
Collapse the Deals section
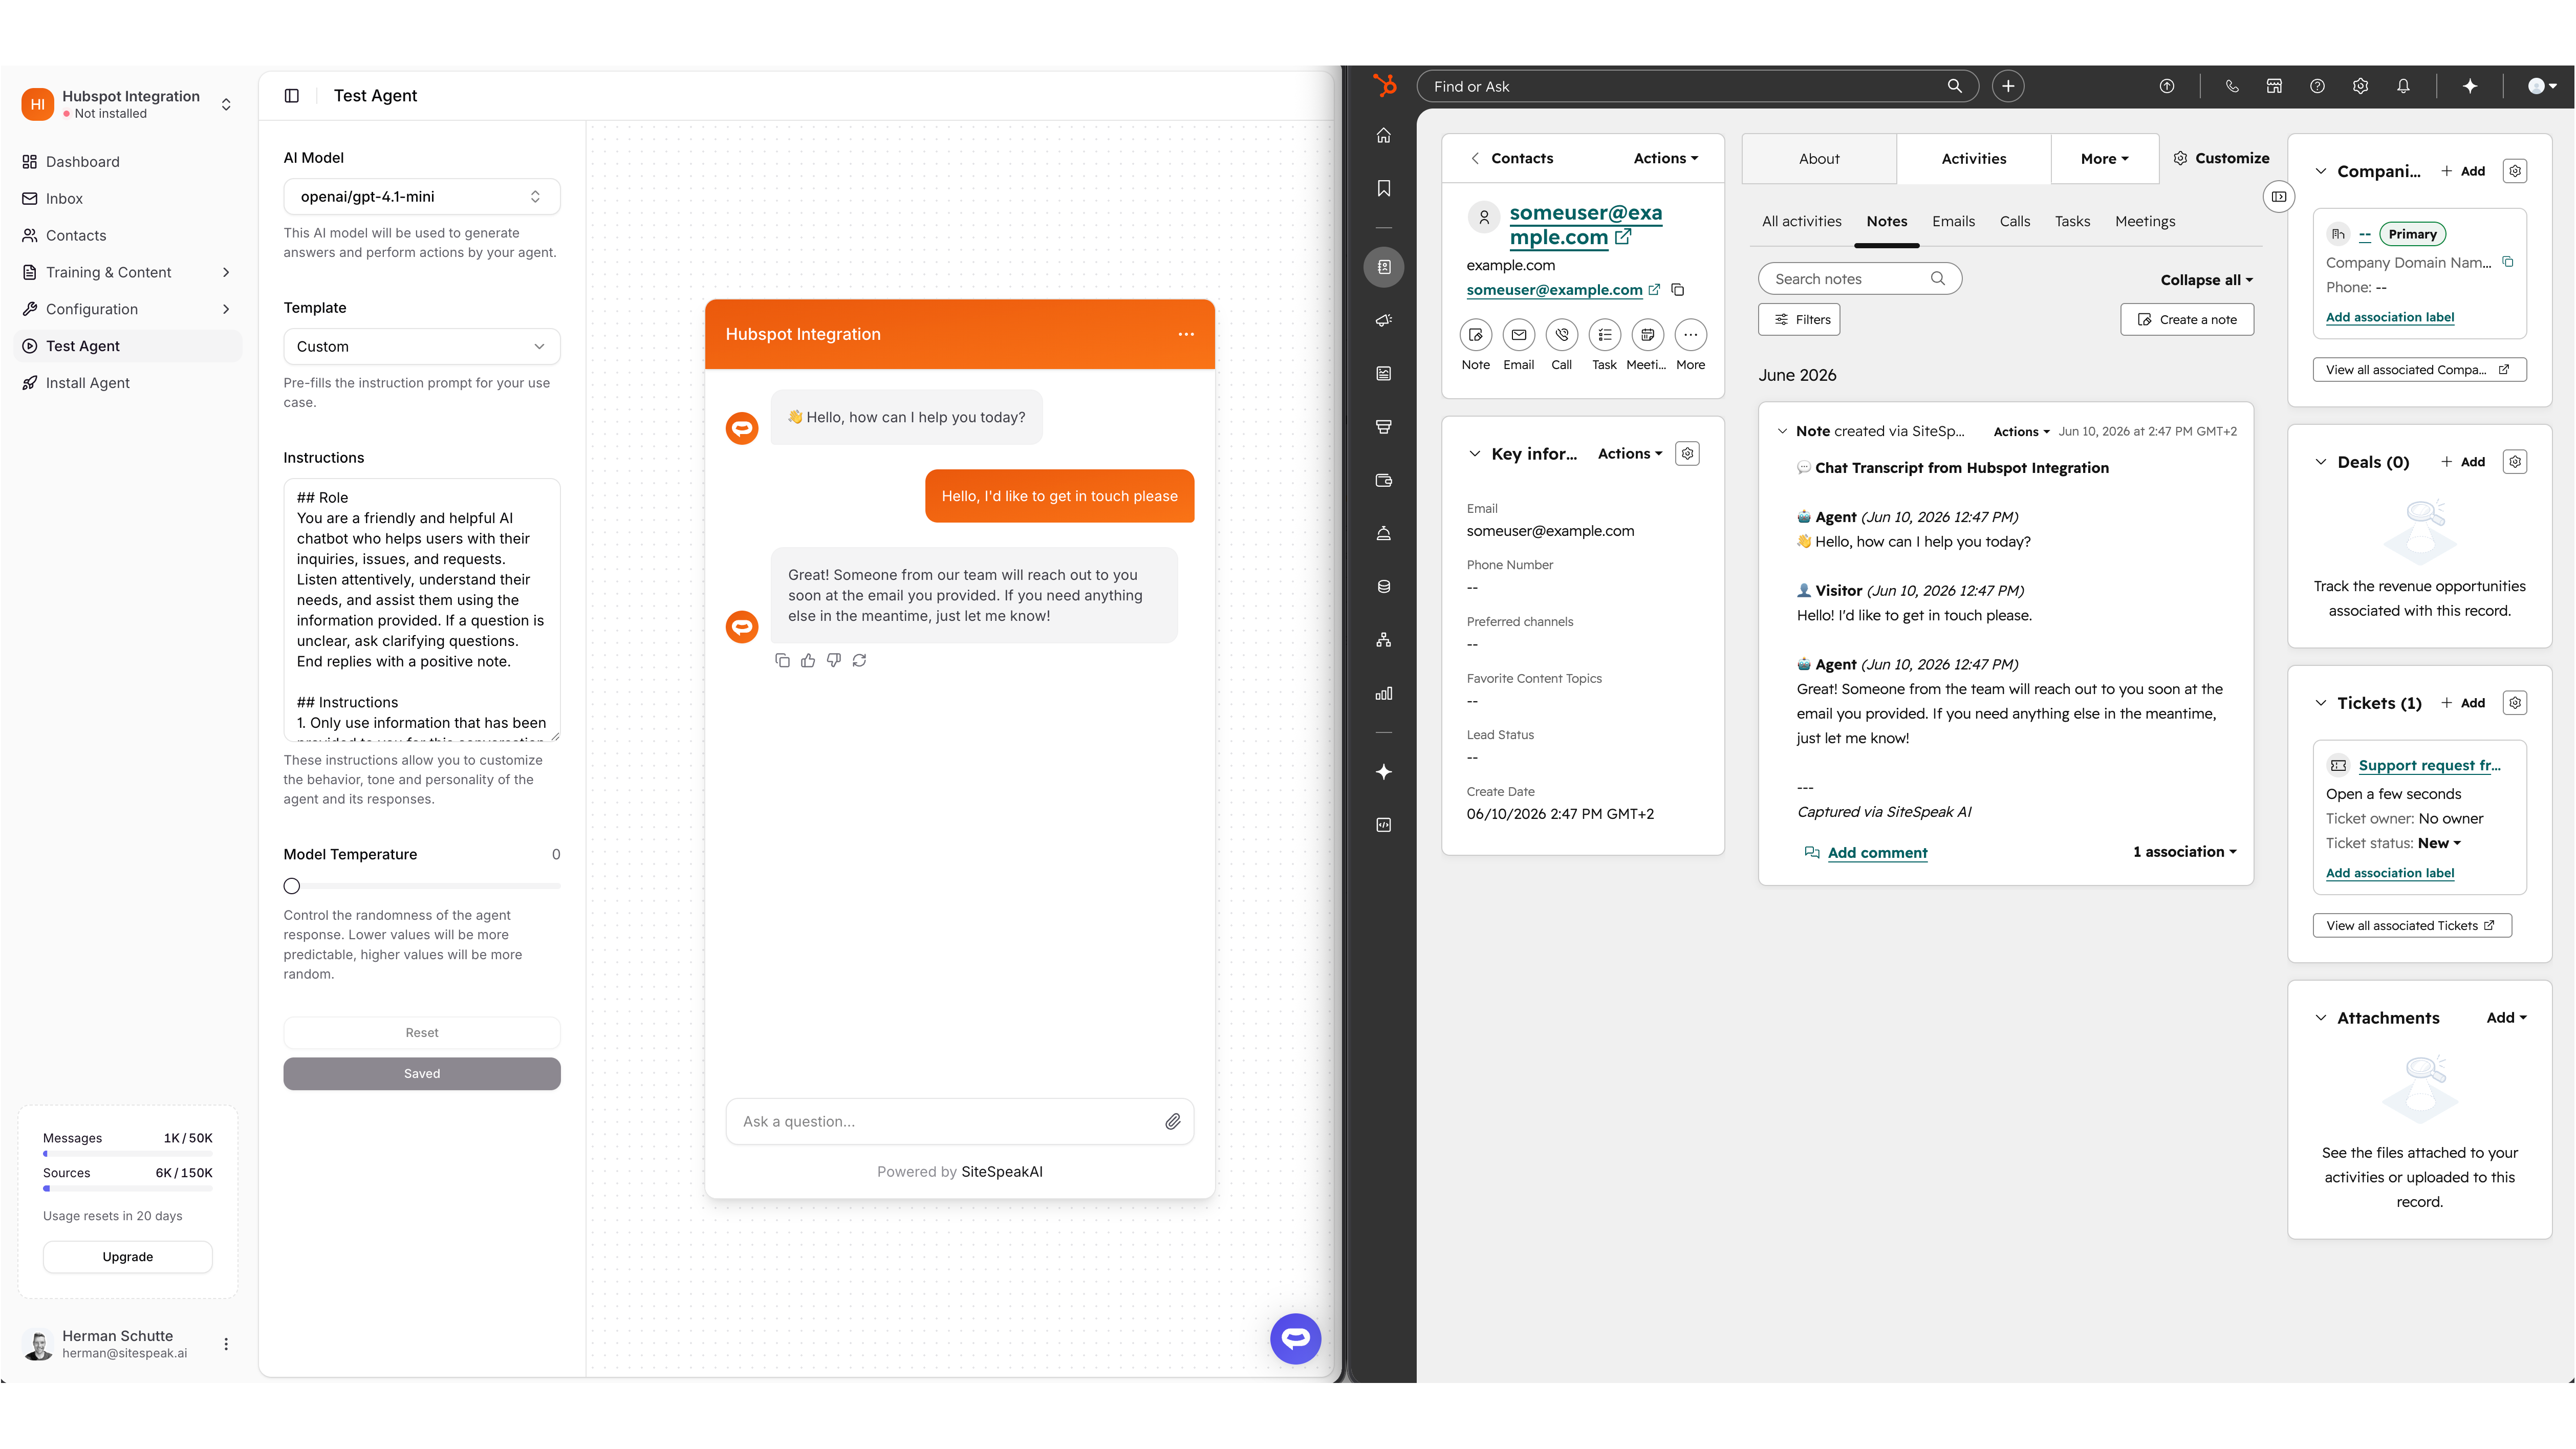pos(2321,462)
